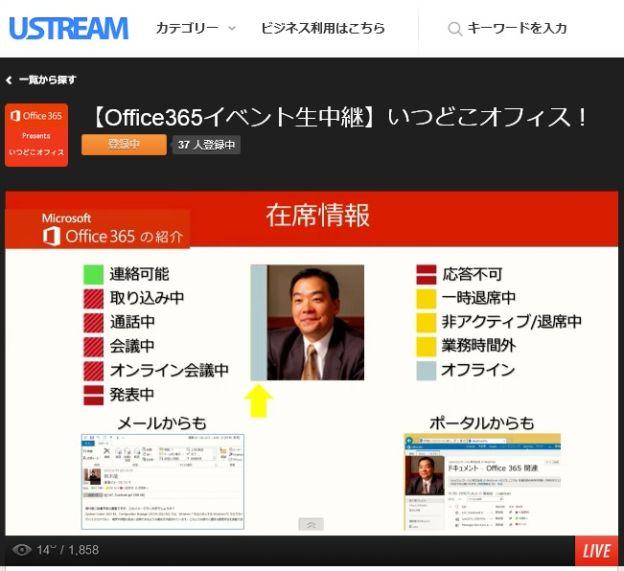Viewport: 624px width, 571px height.
Task: Click the live video player area
Action: [312, 363]
